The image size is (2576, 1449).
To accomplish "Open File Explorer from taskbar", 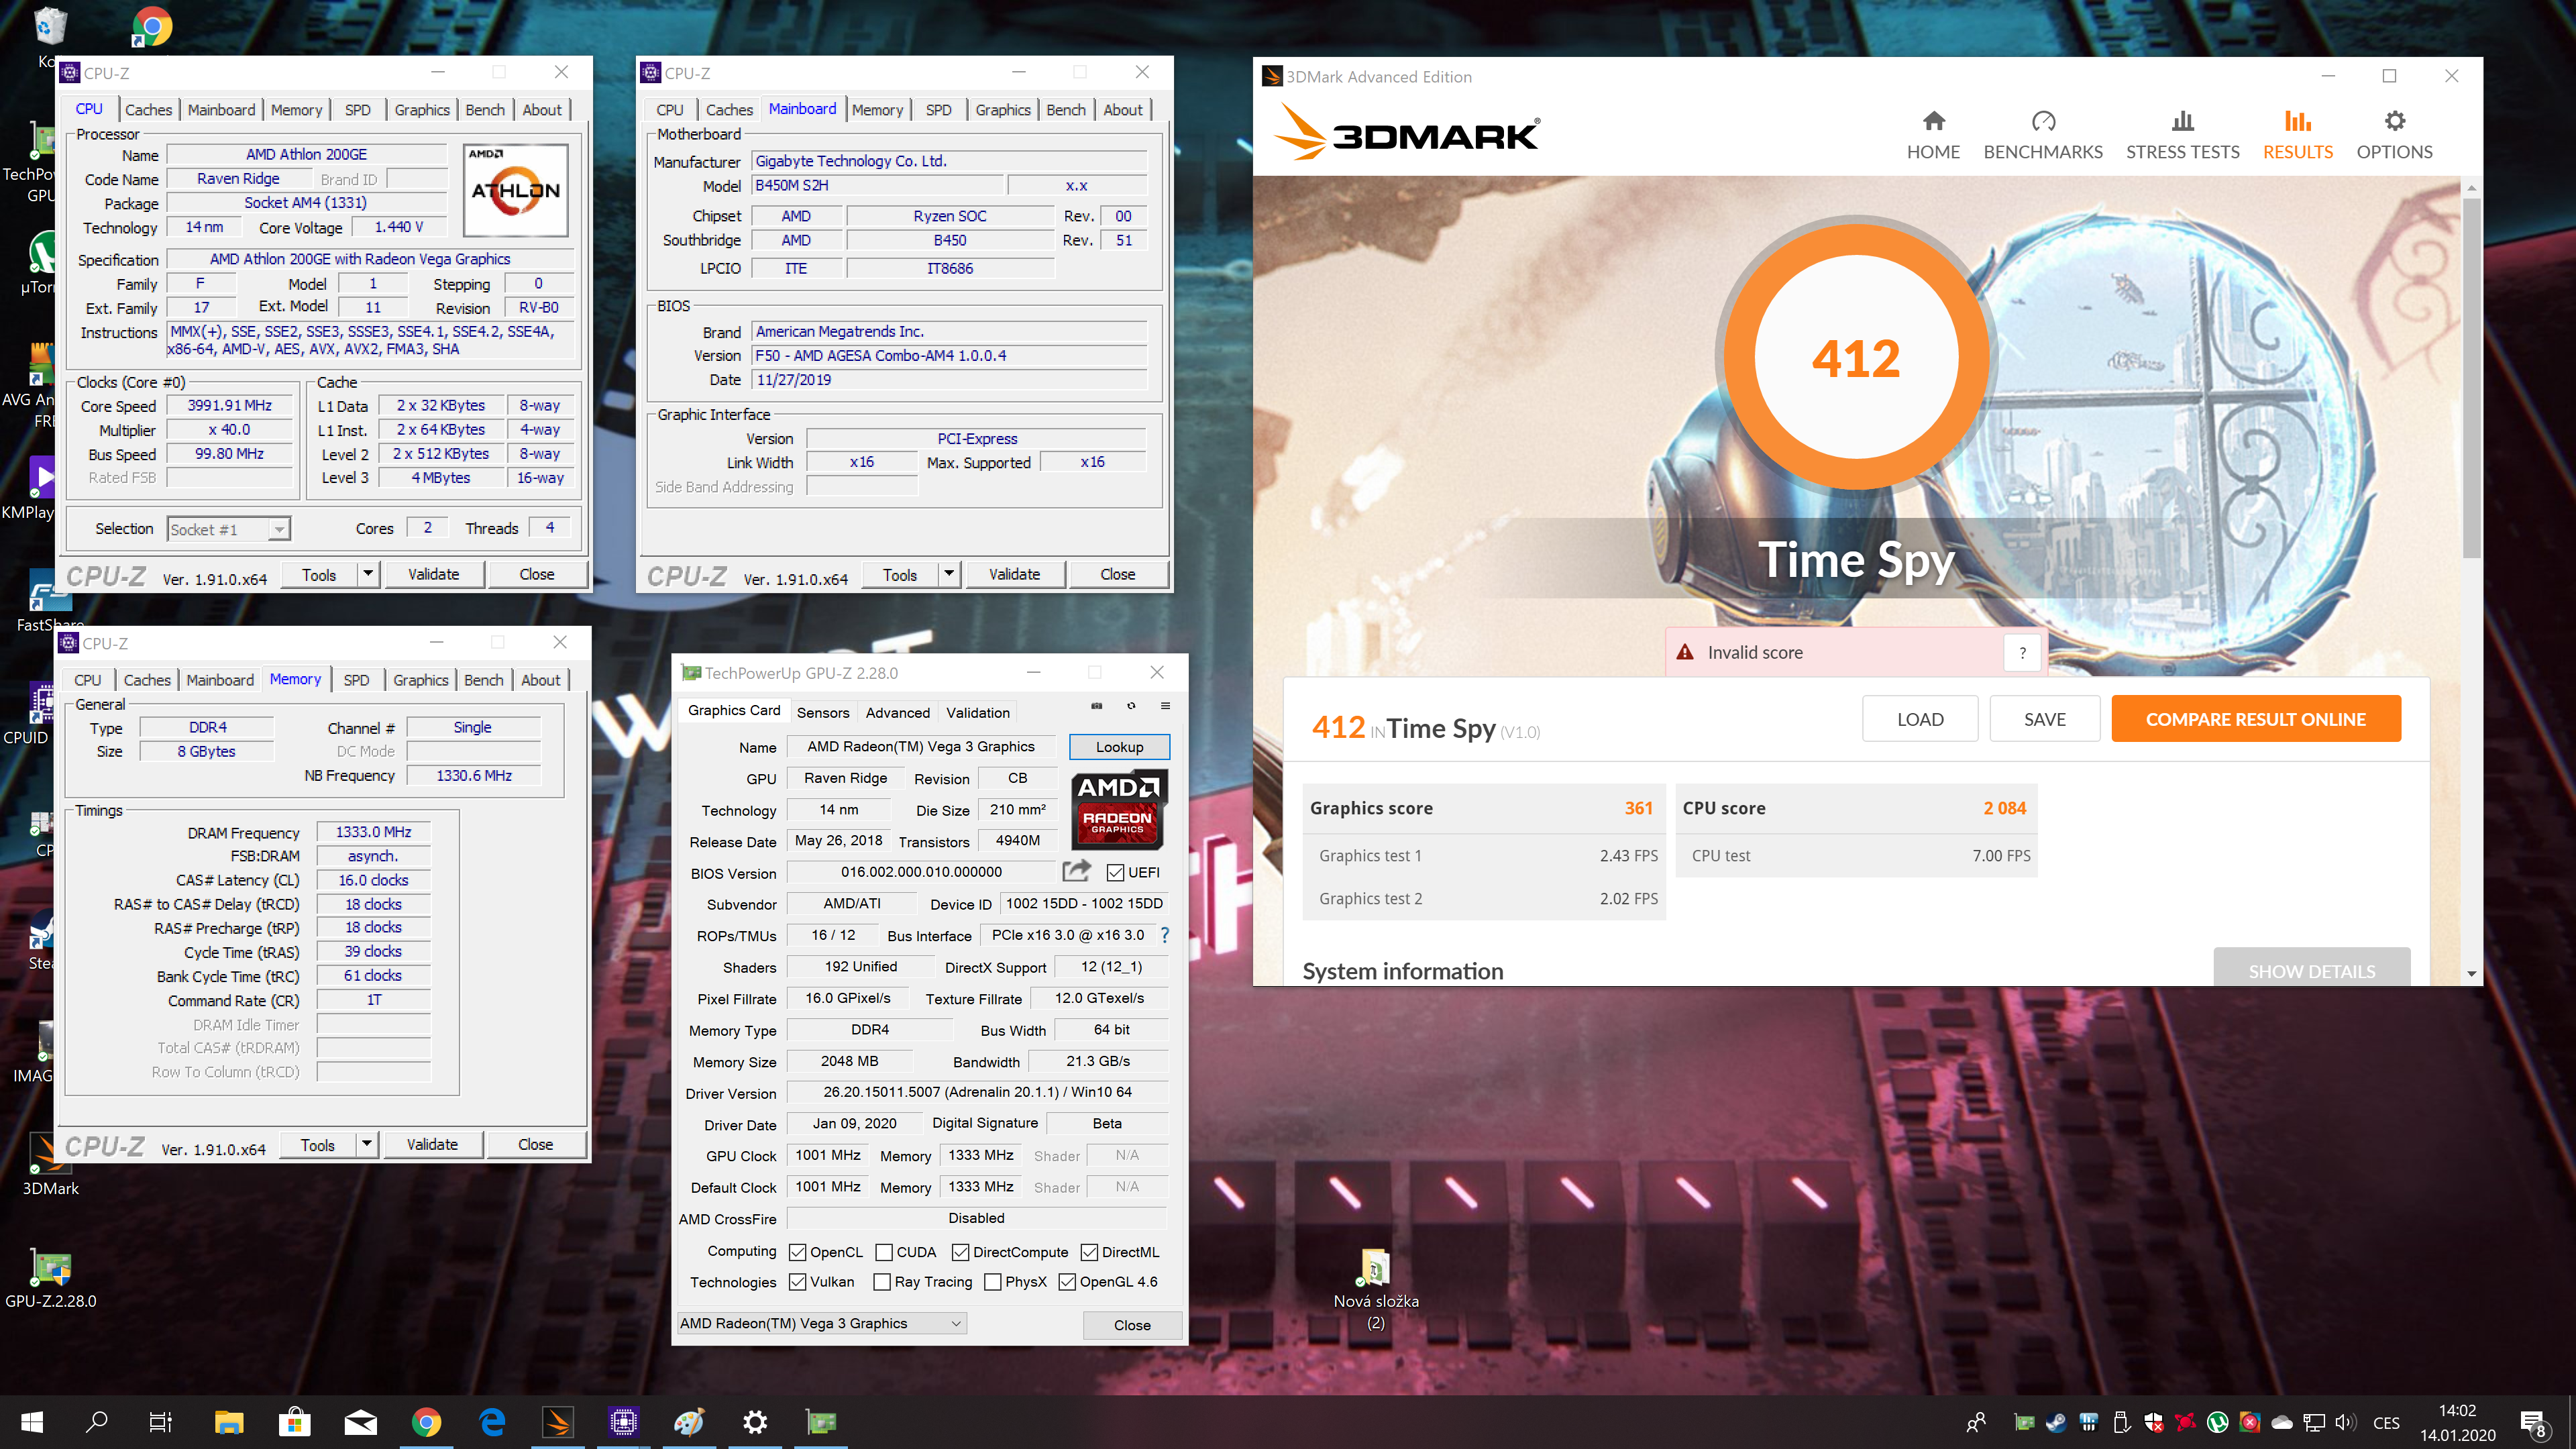I will 229,1421.
